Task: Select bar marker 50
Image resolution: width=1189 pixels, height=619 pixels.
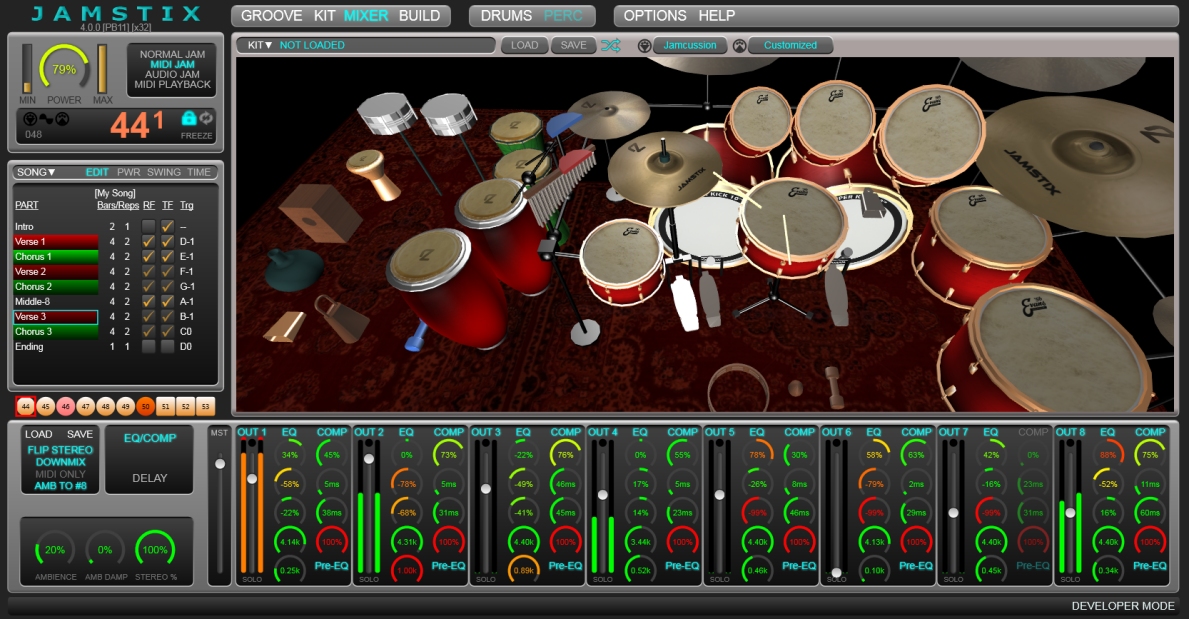Action: pos(146,407)
